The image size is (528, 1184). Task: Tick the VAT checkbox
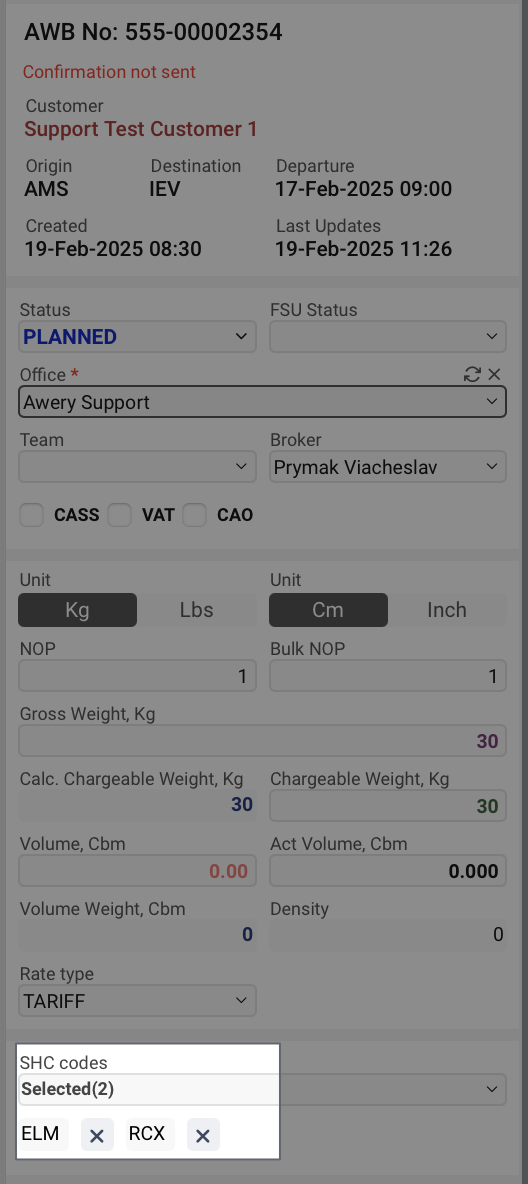(119, 515)
